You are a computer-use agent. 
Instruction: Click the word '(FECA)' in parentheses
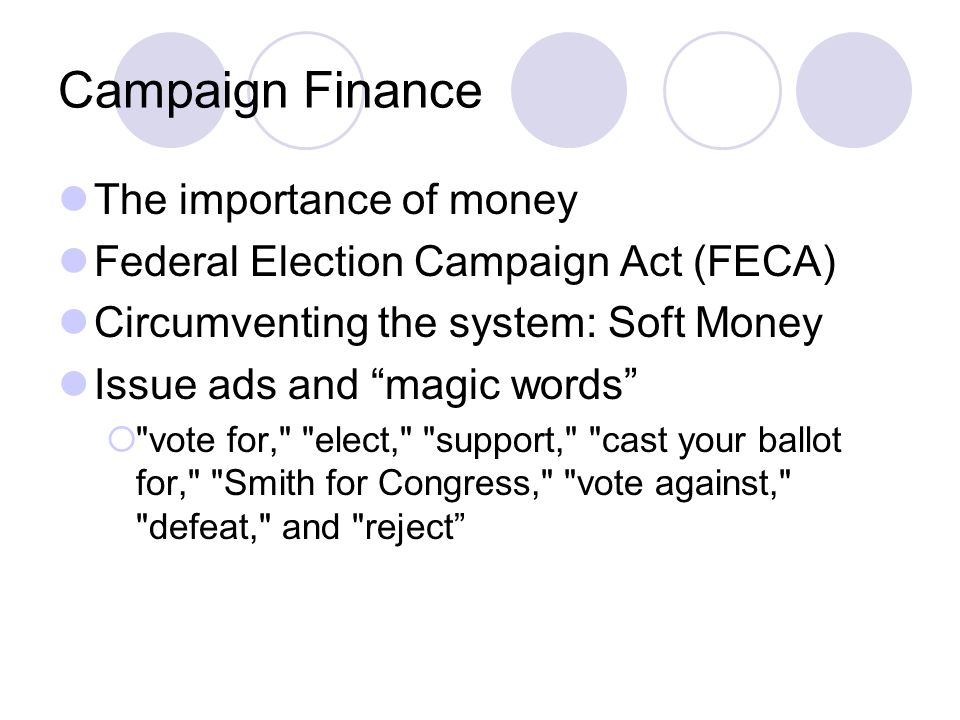point(765,262)
